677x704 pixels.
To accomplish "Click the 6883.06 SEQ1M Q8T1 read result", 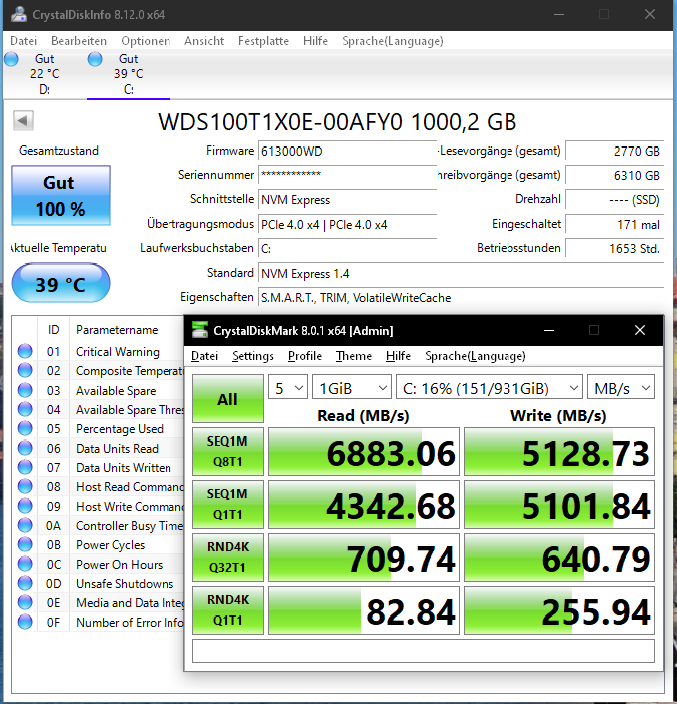I will pyautogui.click(x=364, y=451).
